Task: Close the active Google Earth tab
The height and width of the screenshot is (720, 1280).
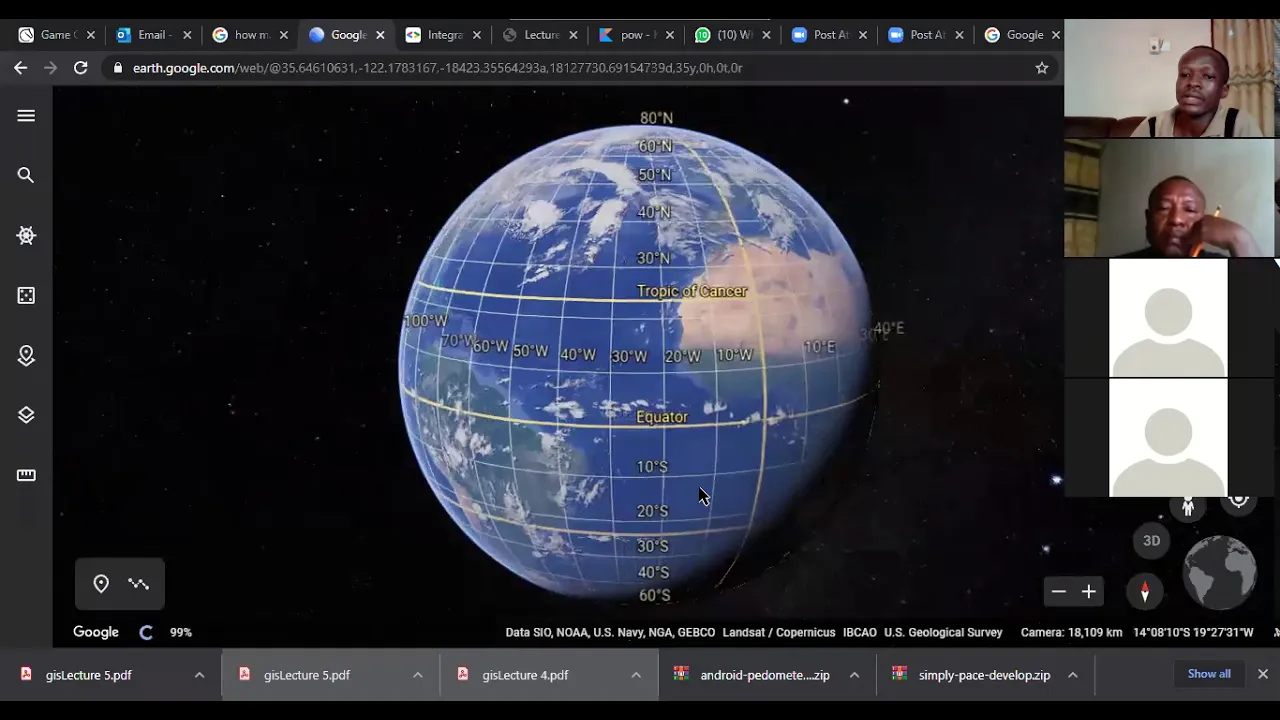Action: click(380, 35)
